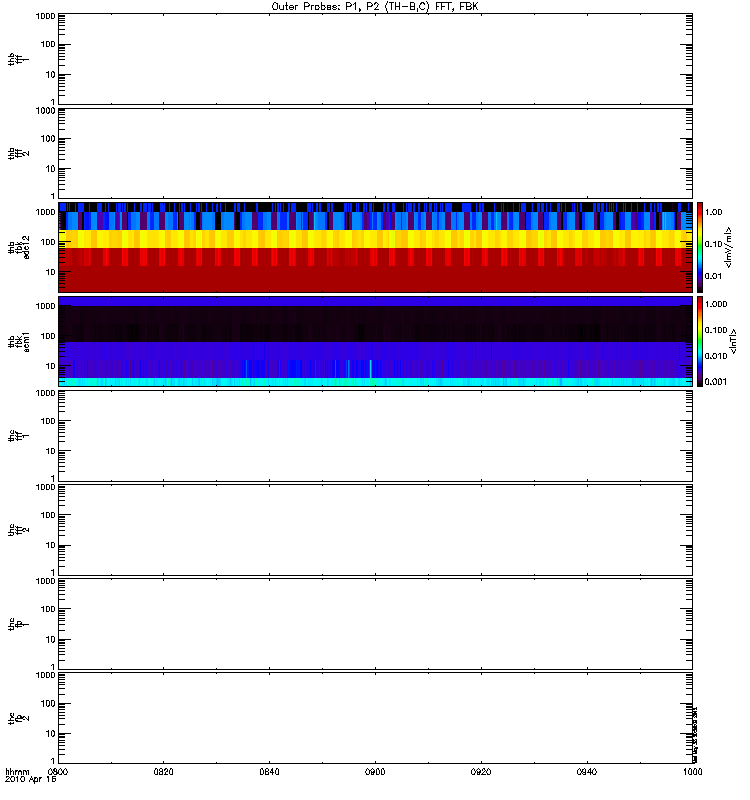Click the '0.100' value on scm1 color bar

[x=716, y=330]
